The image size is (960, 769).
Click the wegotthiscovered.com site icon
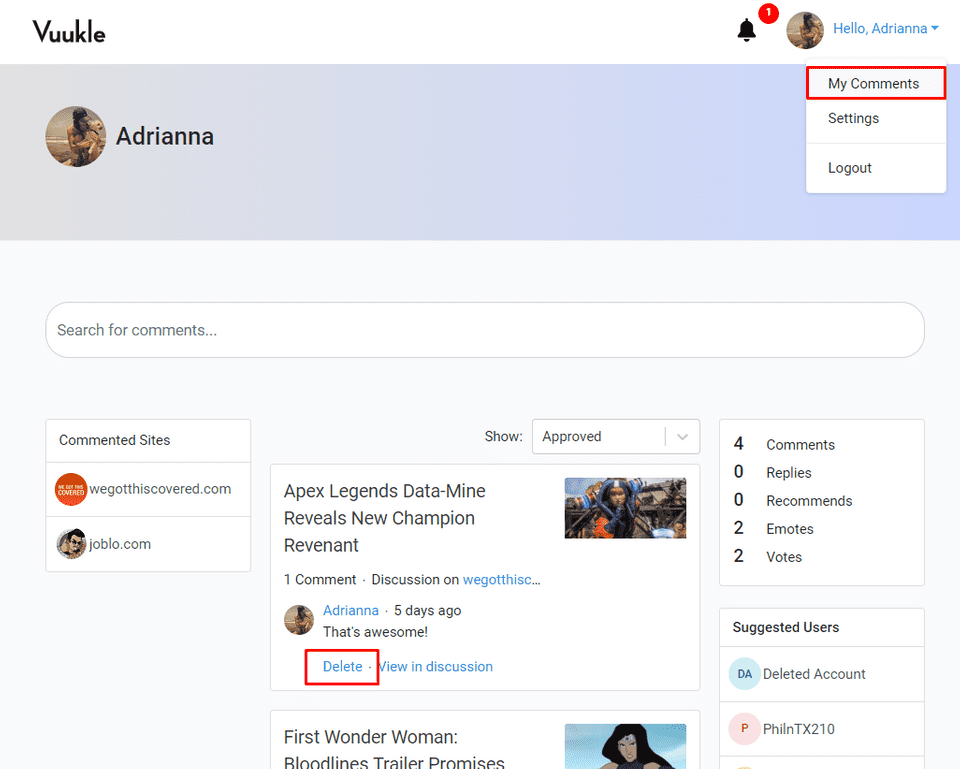71,490
